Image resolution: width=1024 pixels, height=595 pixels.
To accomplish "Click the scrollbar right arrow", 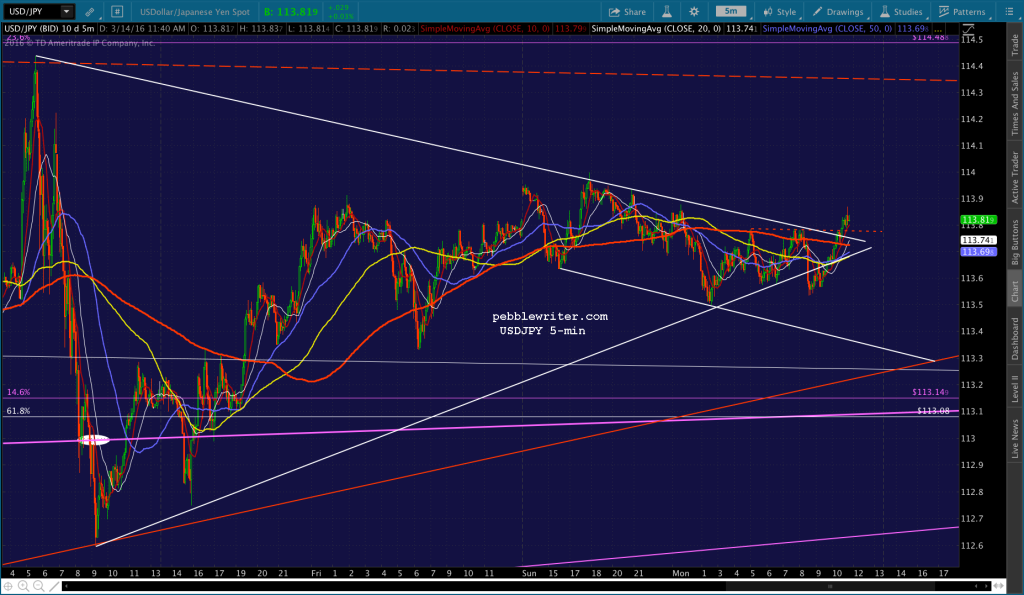I will pyautogui.click(x=985, y=586).
